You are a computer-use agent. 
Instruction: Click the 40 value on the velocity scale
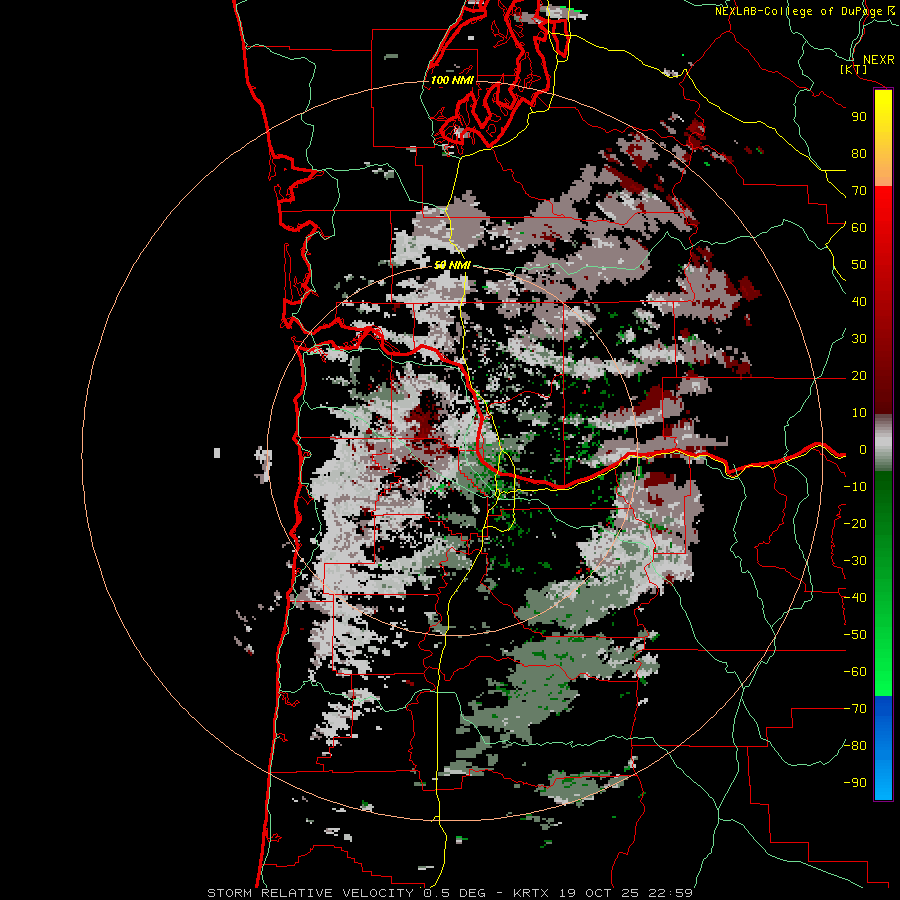859,302
